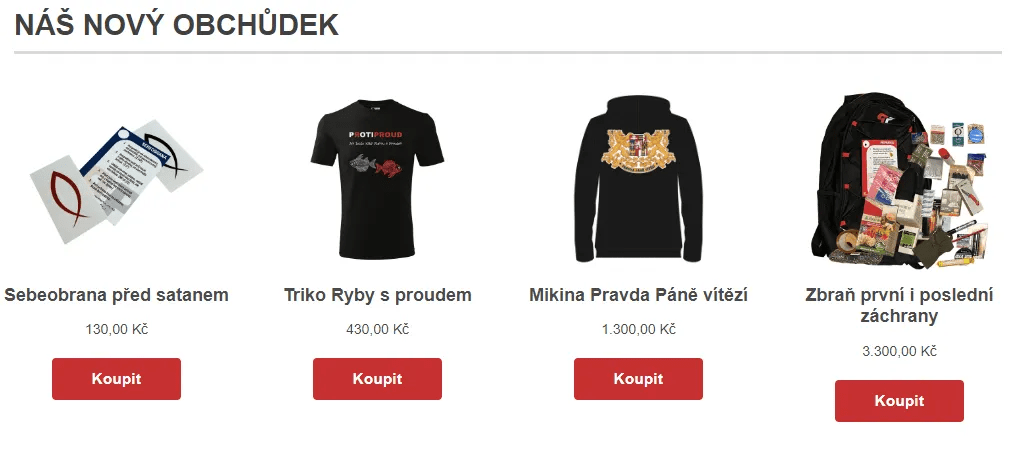Buy the Sebeobrana před satanem item
Viewport: 1009px width, 449px height.
pos(116,379)
